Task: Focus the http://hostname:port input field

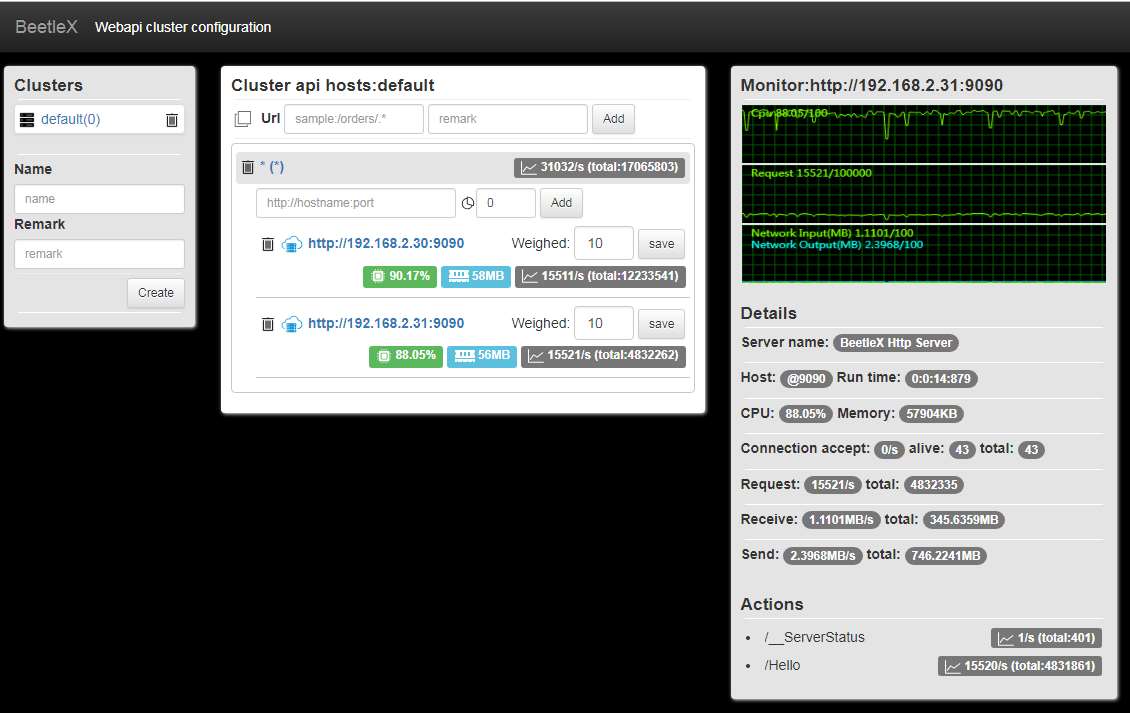Action: (356, 203)
